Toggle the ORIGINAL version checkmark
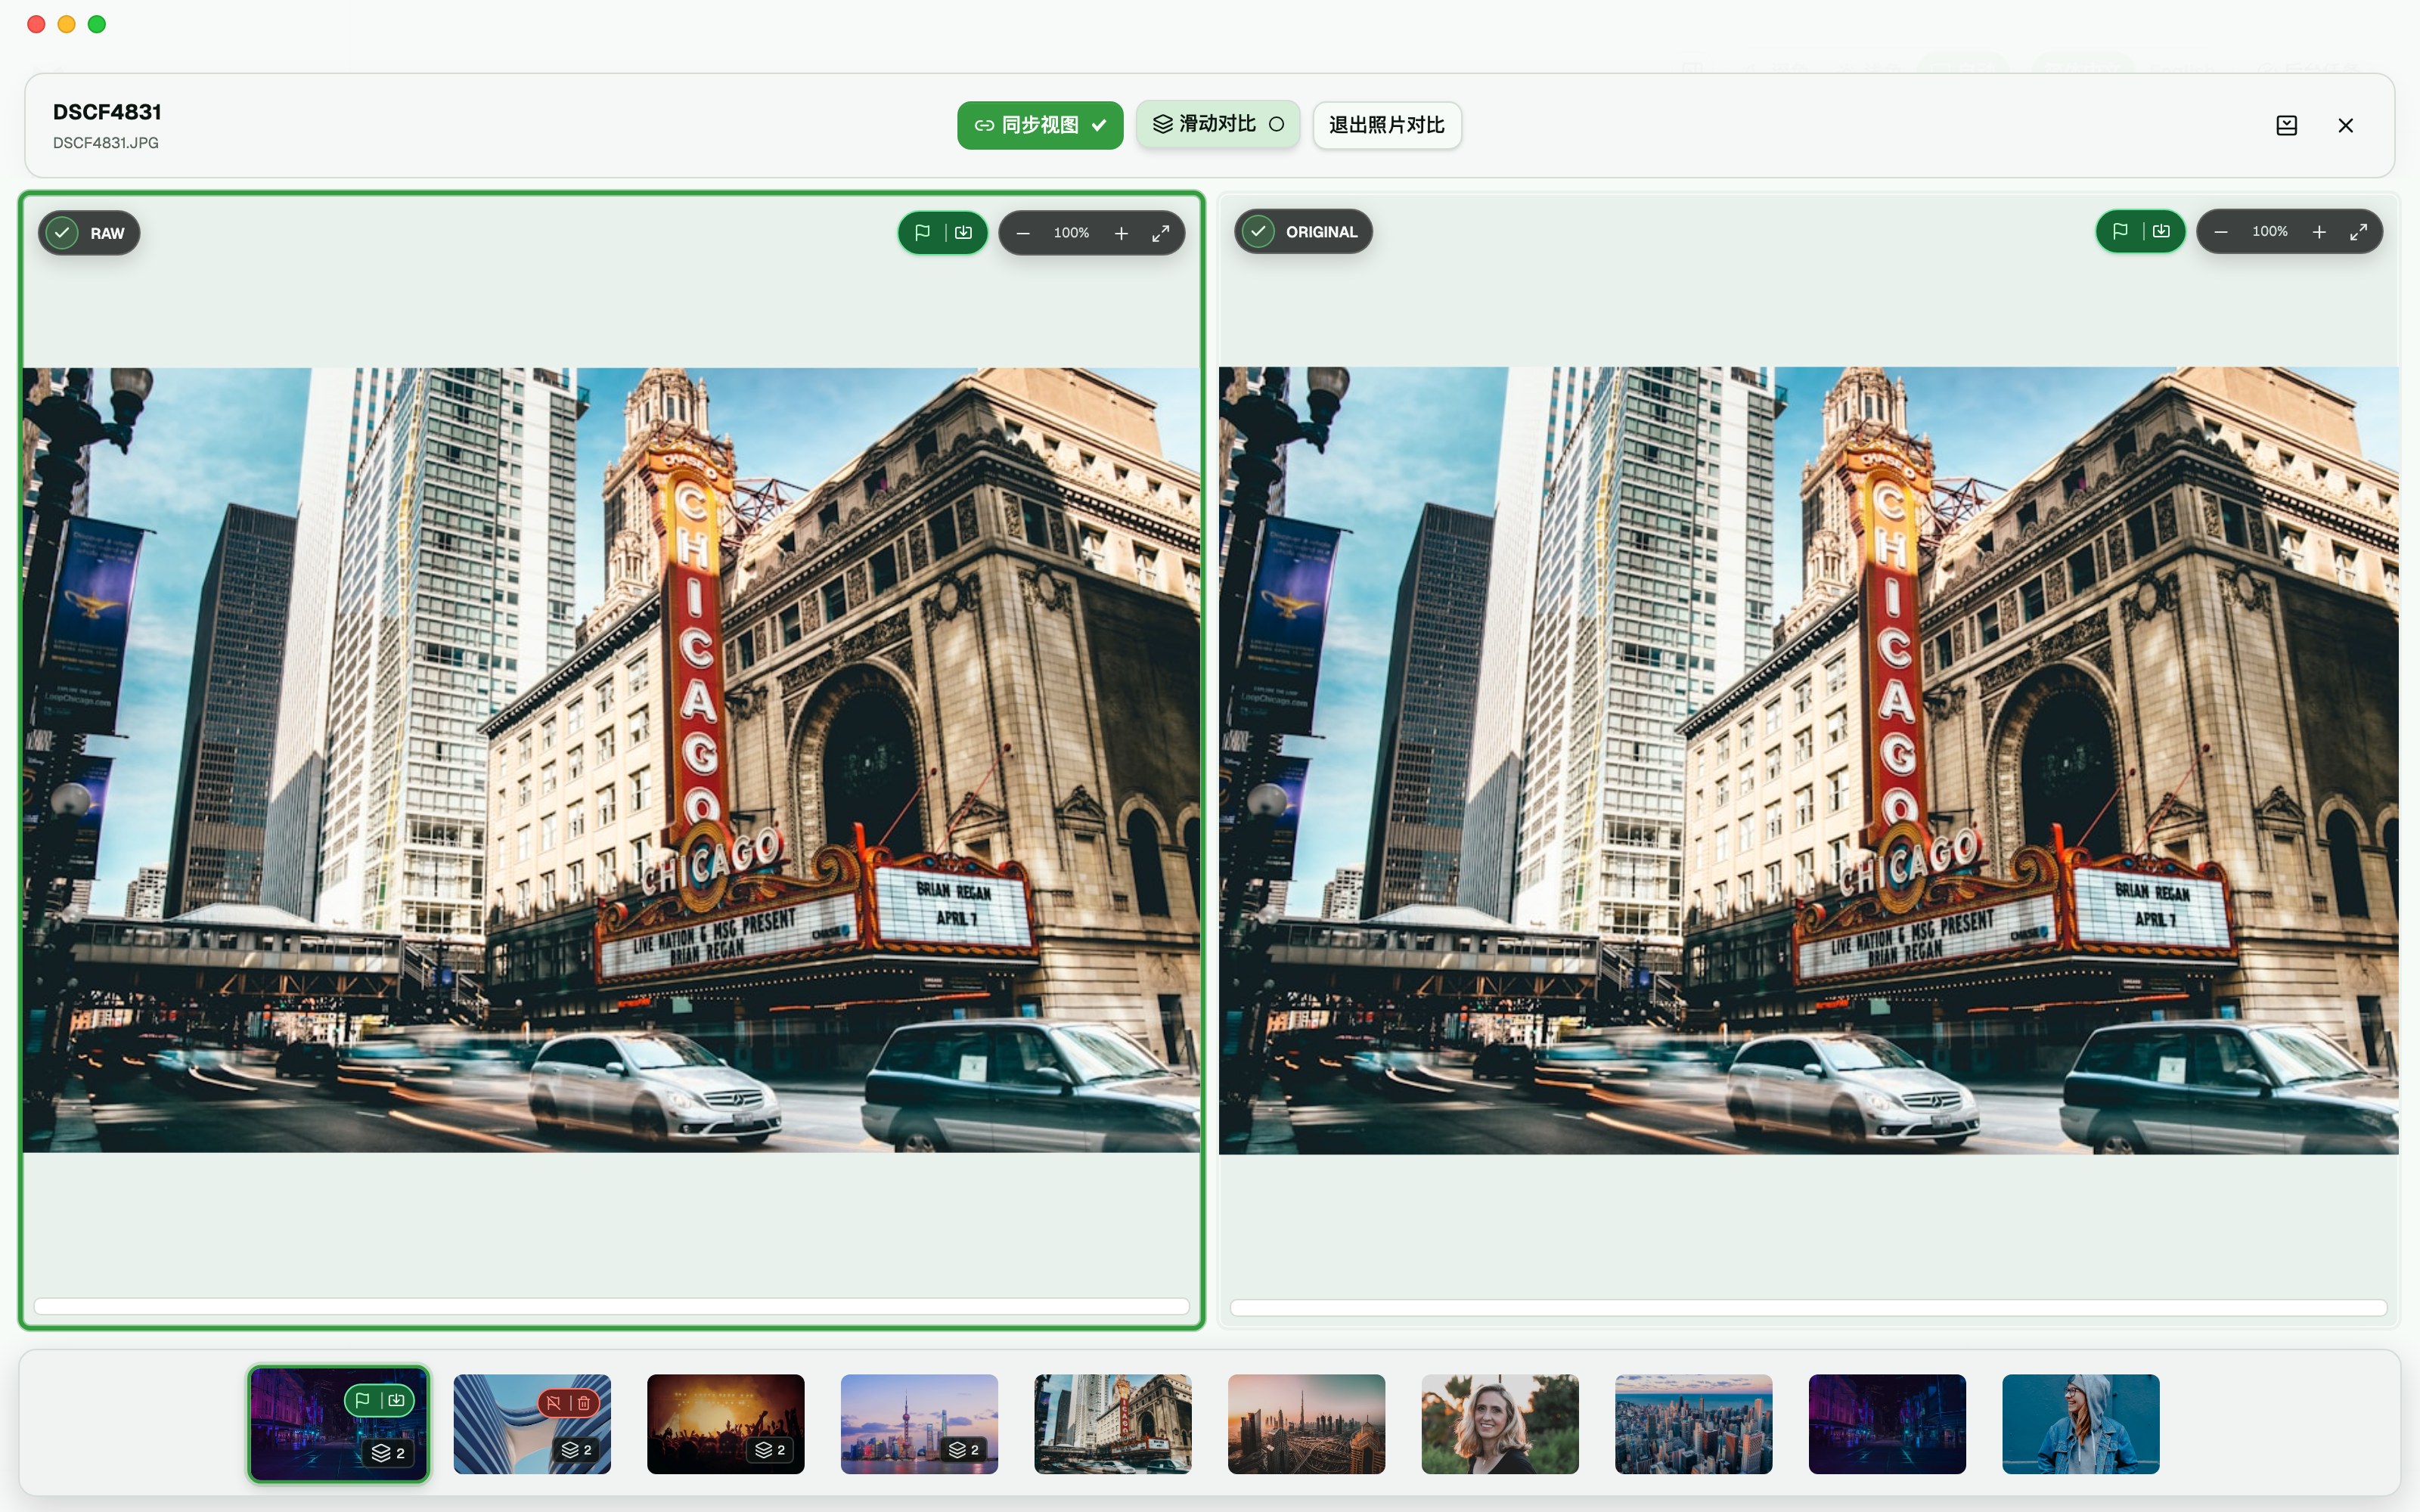2420x1512 pixels. [1258, 232]
